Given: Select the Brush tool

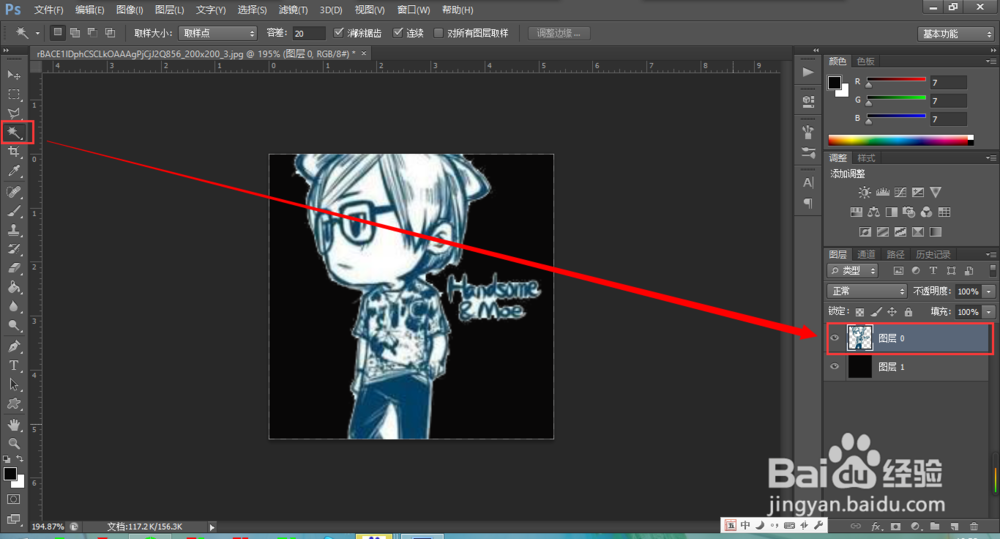Looking at the screenshot, I should [13, 210].
